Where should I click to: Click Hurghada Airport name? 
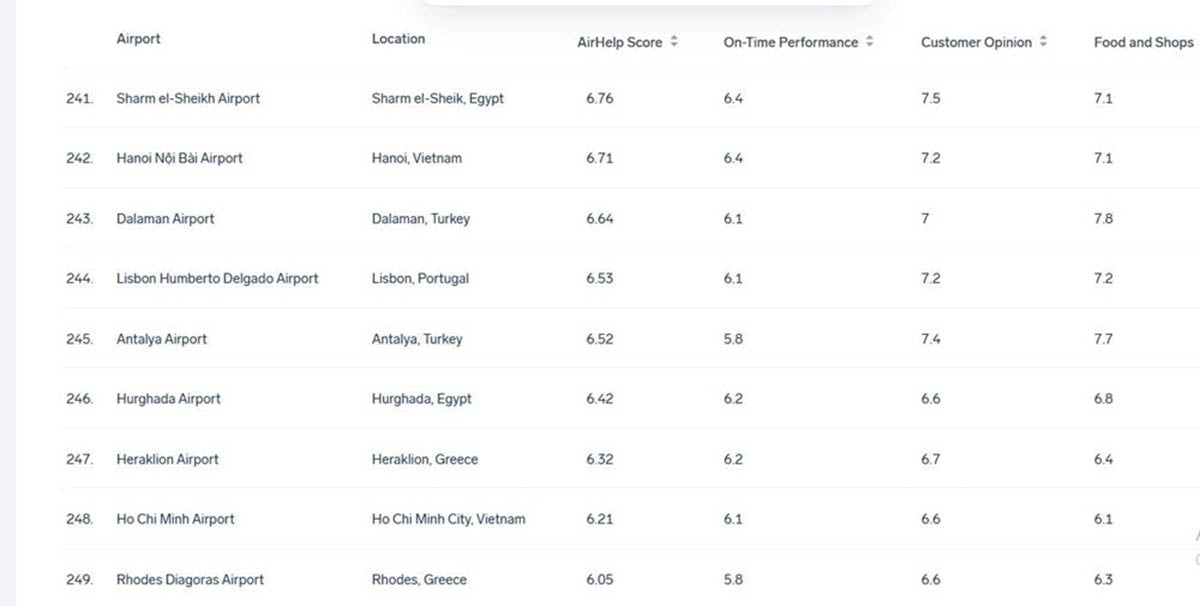168,398
